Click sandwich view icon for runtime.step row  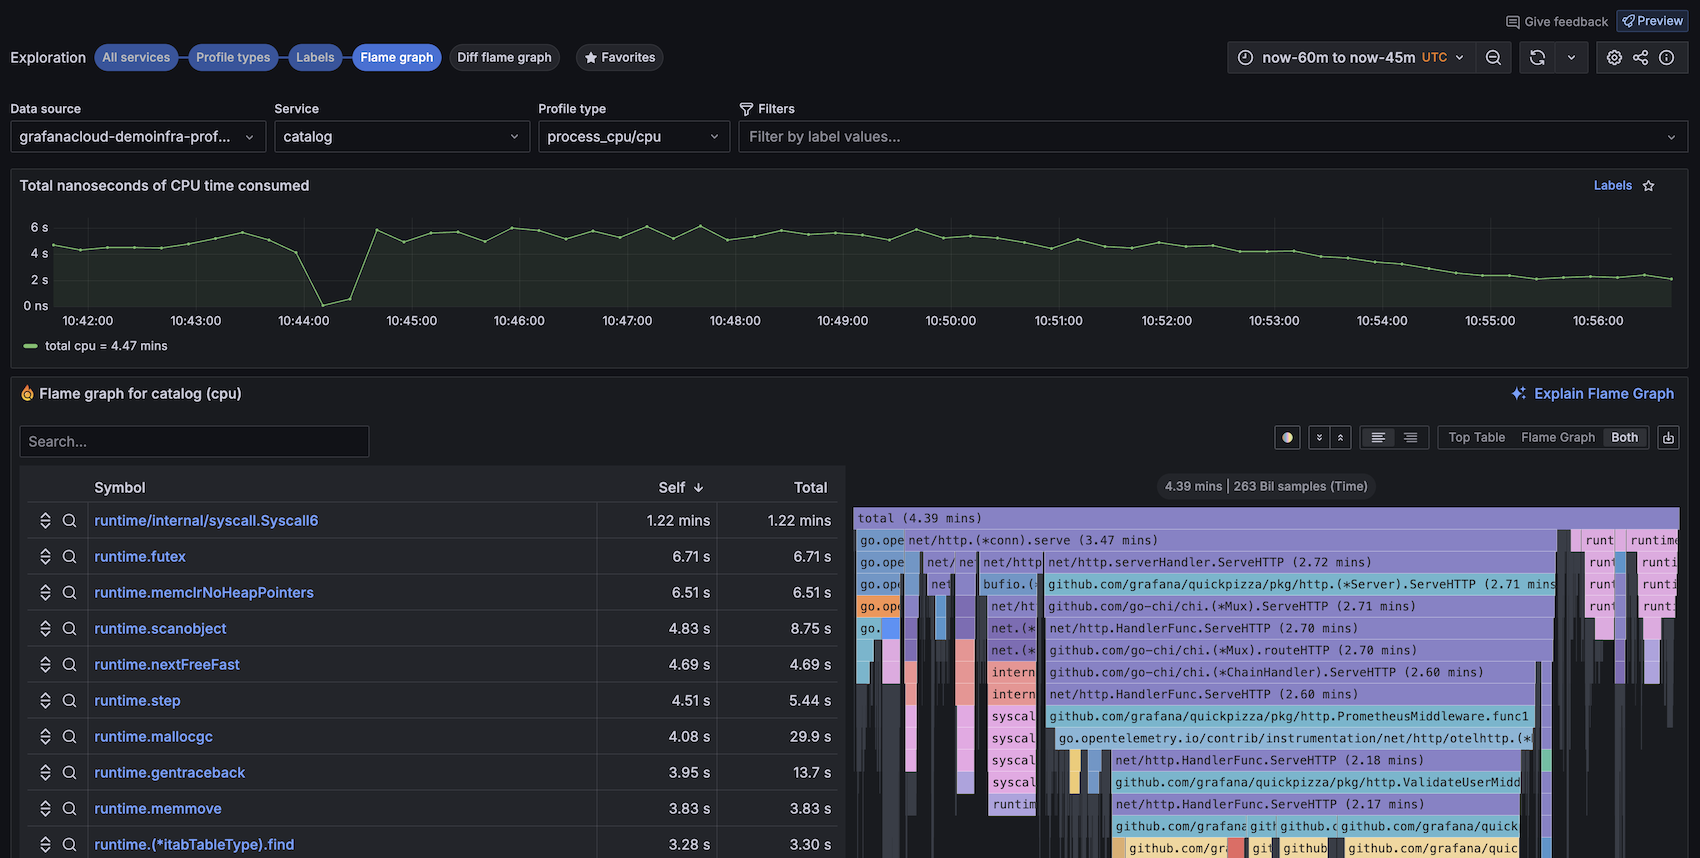[45, 701]
